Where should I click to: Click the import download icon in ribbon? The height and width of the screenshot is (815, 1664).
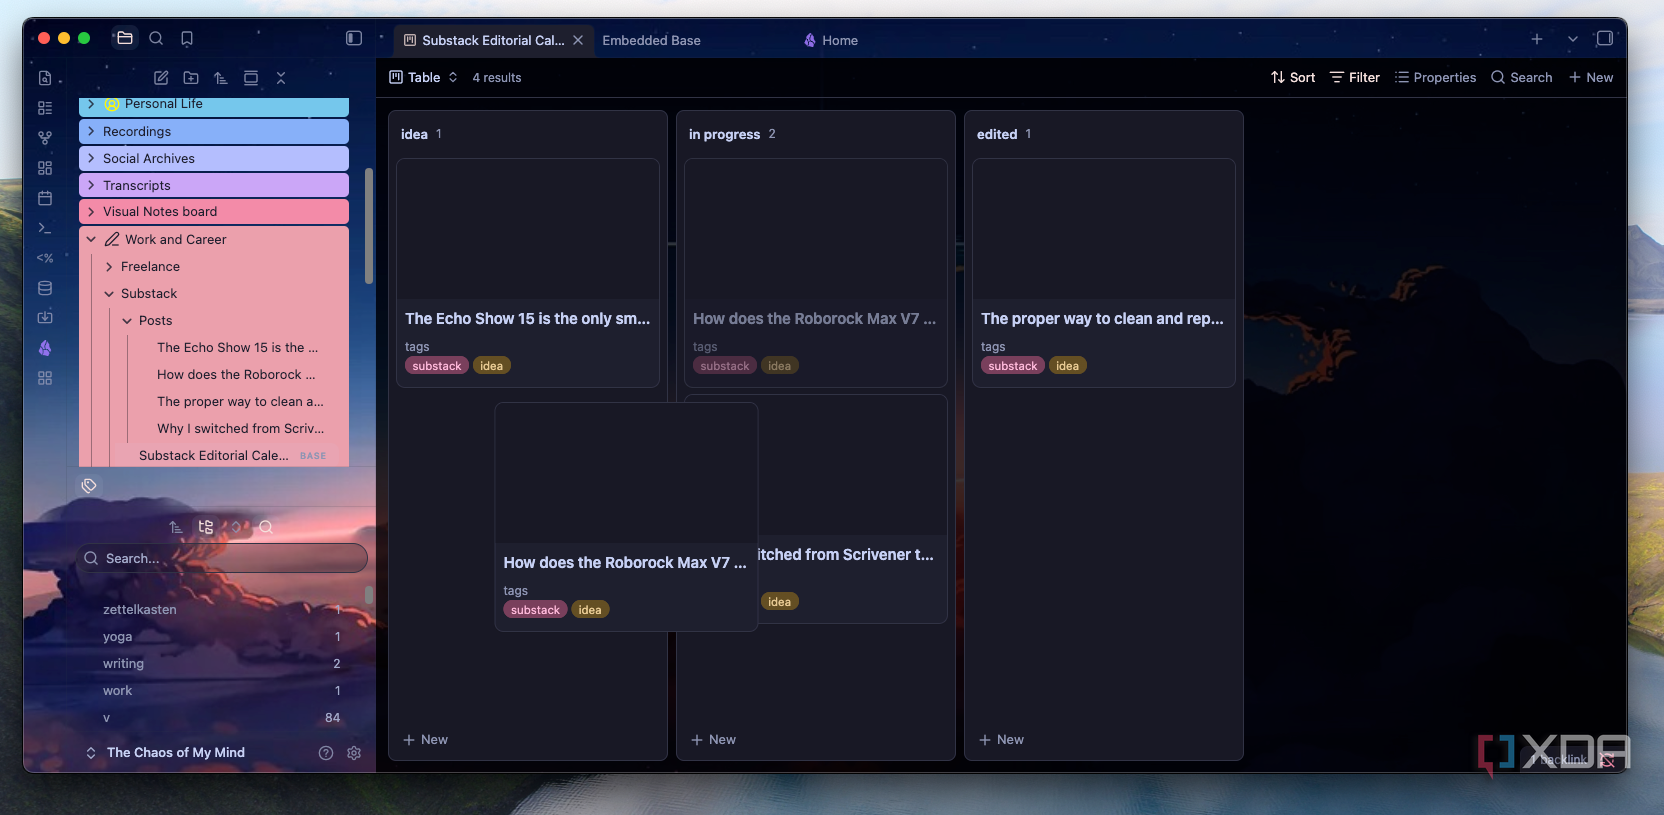(x=45, y=318)
